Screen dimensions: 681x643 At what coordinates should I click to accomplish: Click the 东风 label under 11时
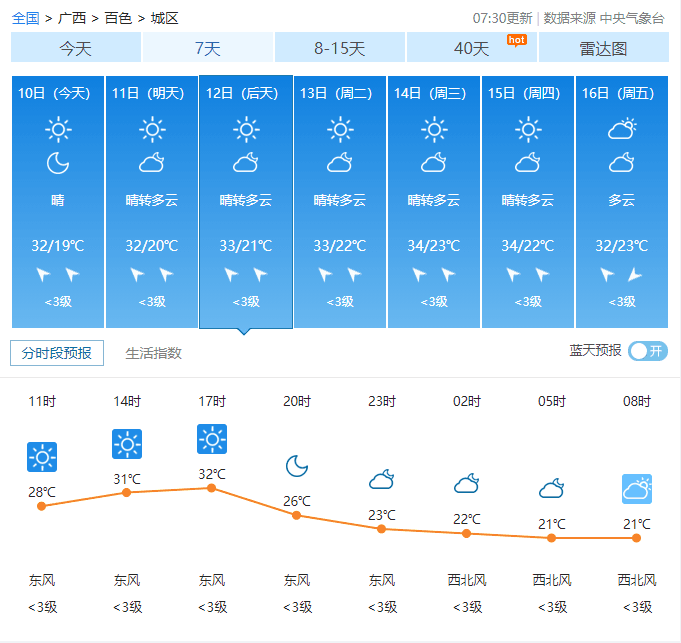point(42,580)
